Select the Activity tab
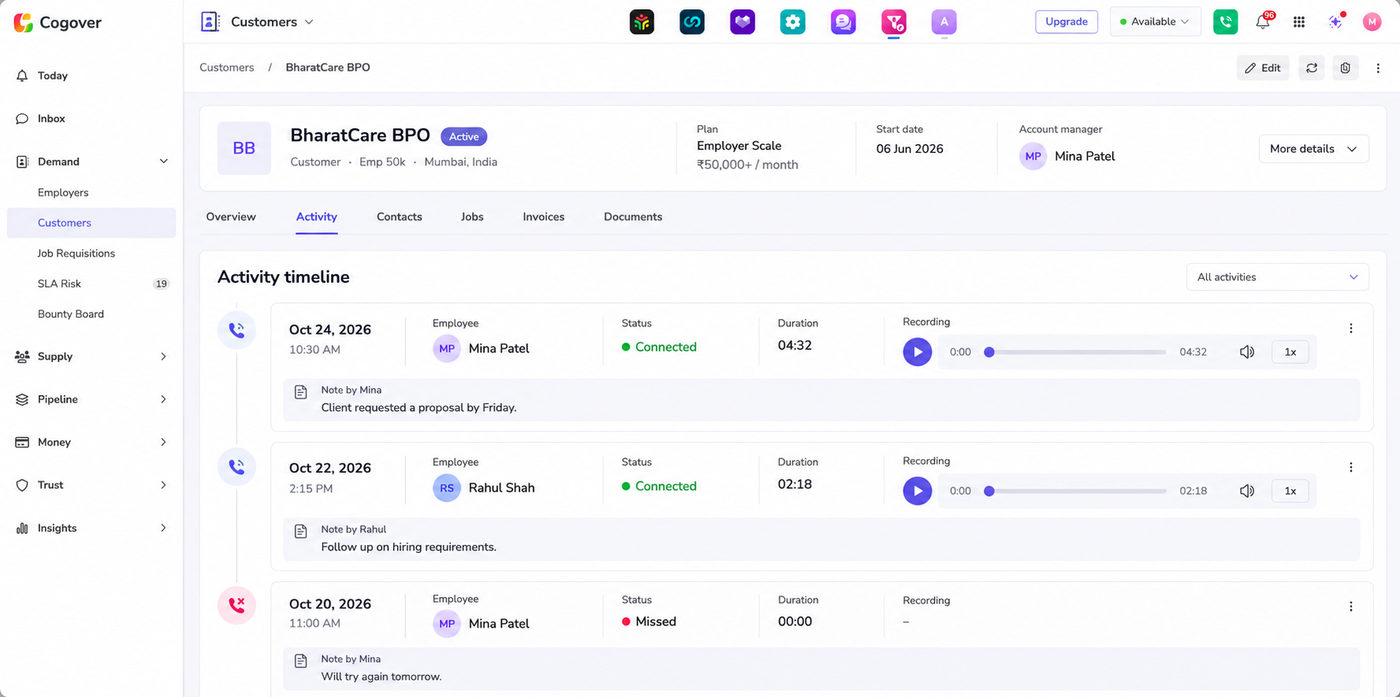Viewport: 1400px width, 697px height. click(x=316, y=217)
